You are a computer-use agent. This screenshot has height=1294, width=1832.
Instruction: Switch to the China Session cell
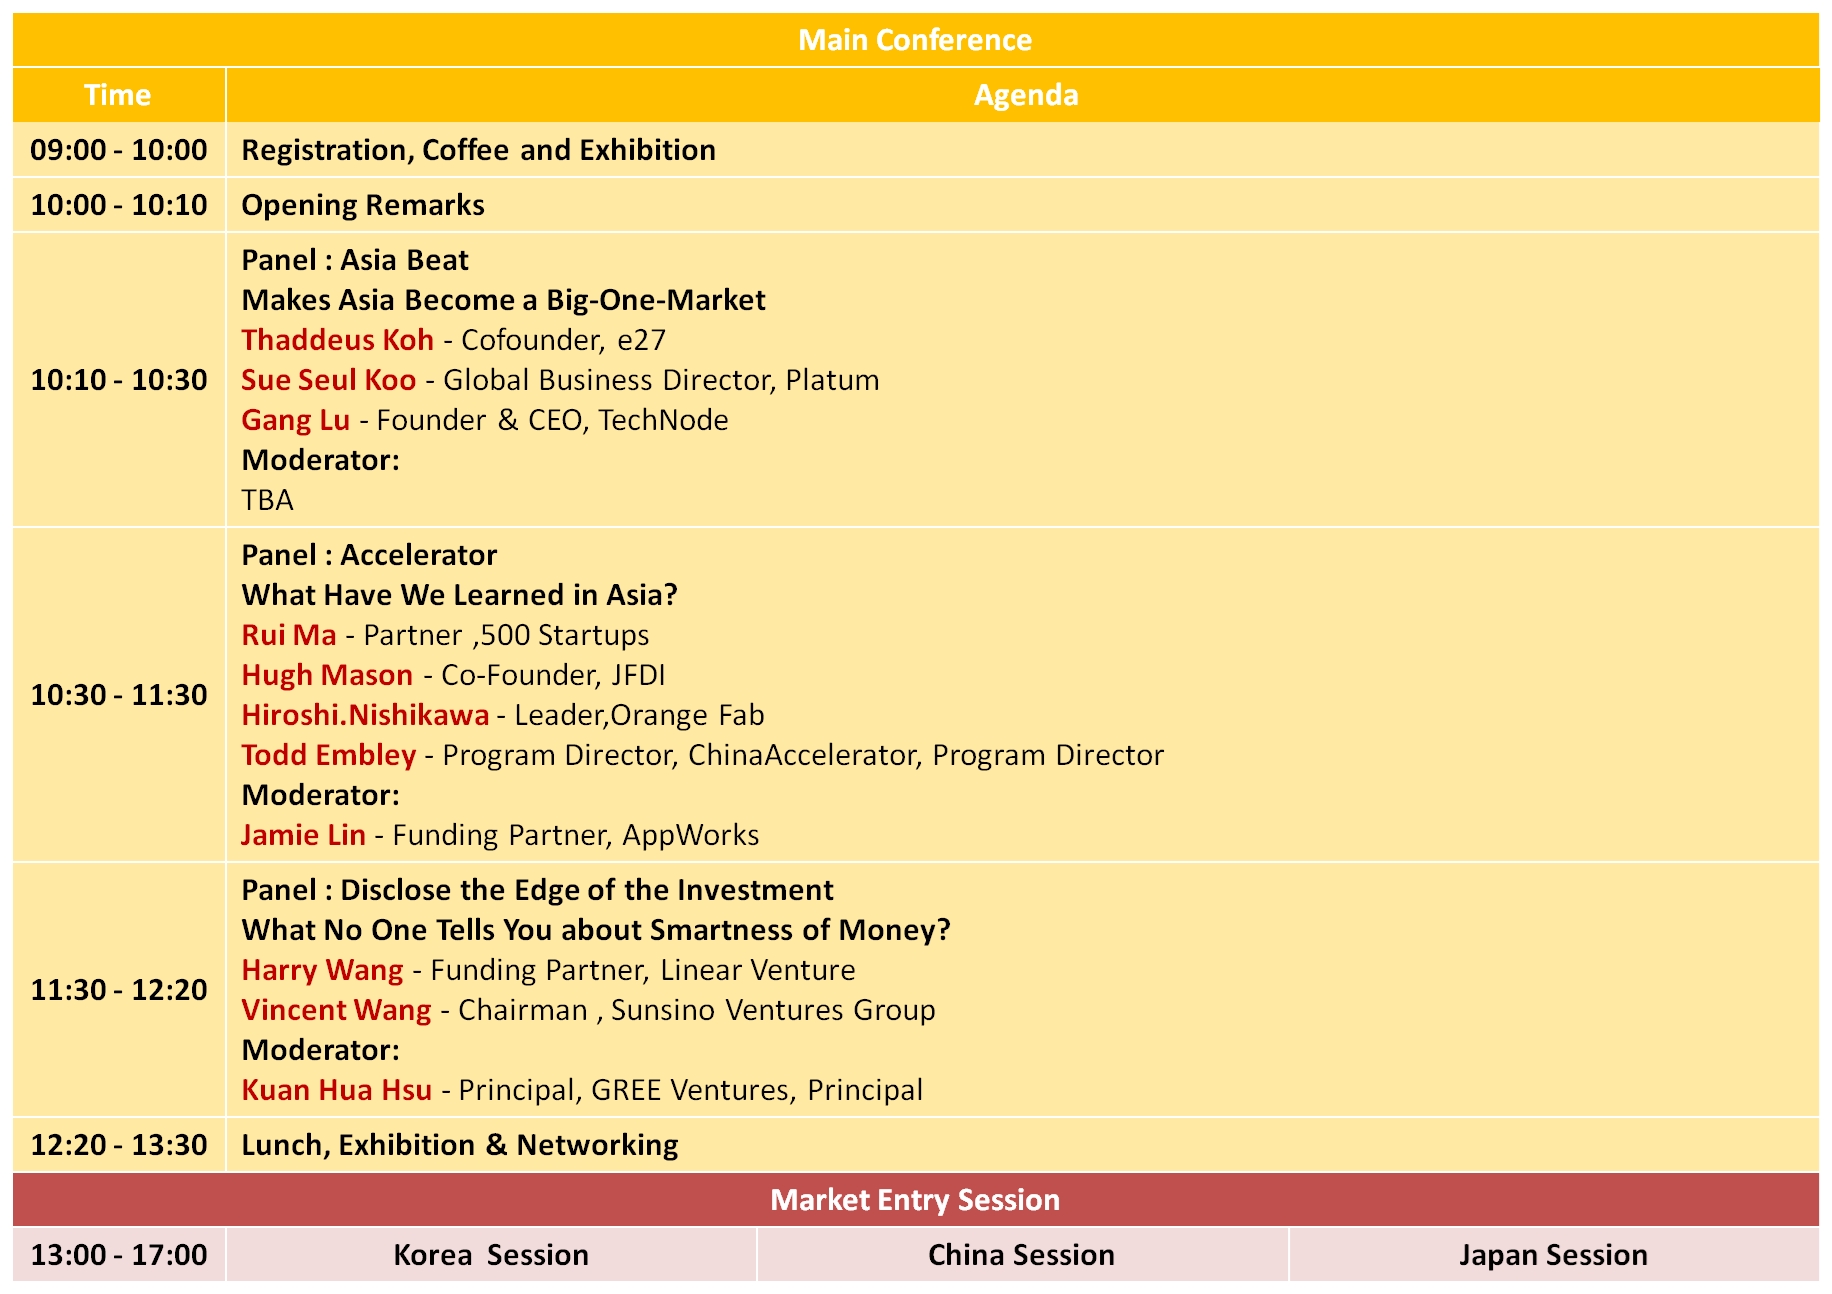click(x=1021, y=1255)
